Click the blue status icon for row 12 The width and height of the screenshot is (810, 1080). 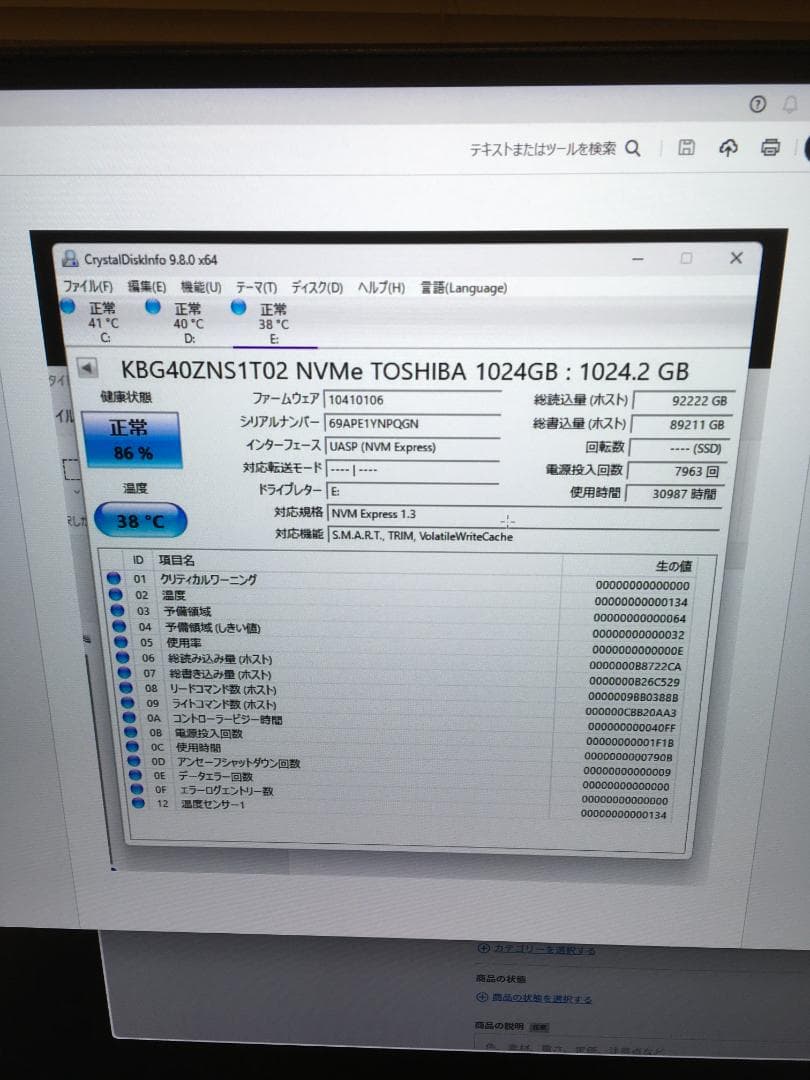click(x=138, y=803)
